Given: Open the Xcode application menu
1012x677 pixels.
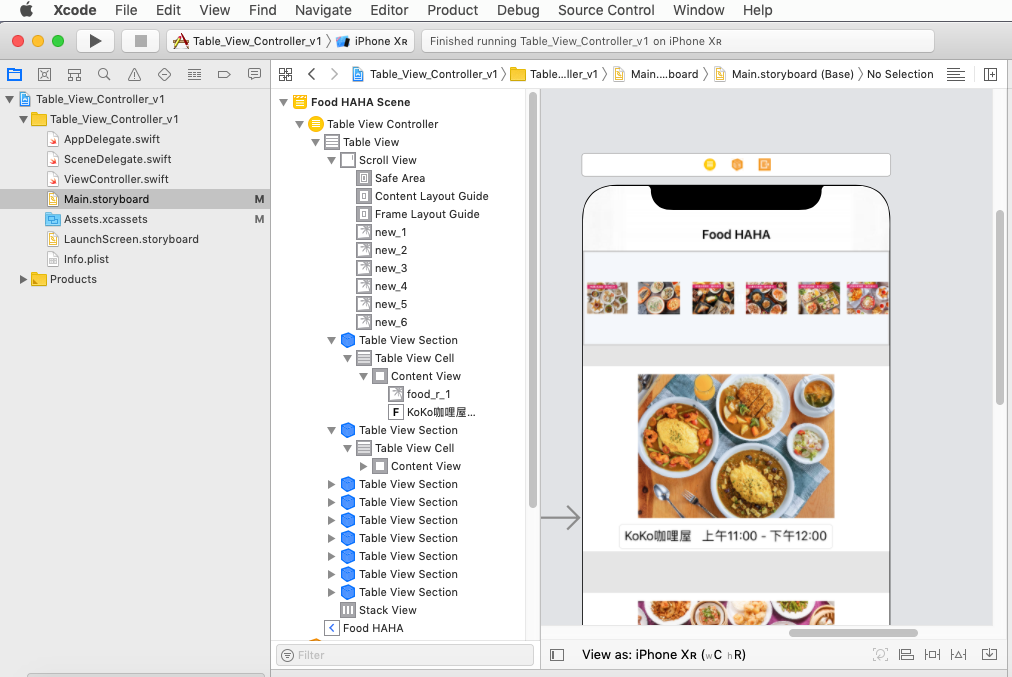Looking at the screenshot, I should [x=75, y=10].
